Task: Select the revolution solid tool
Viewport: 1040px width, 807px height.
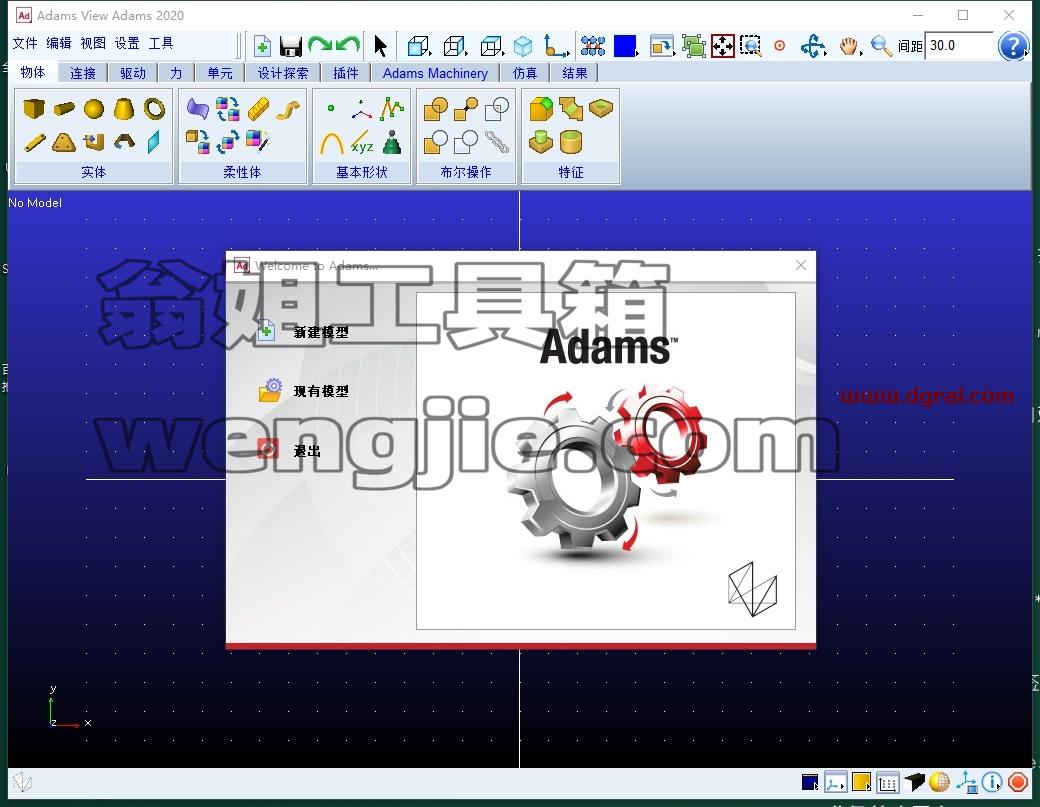Action: tap(124, 141)
